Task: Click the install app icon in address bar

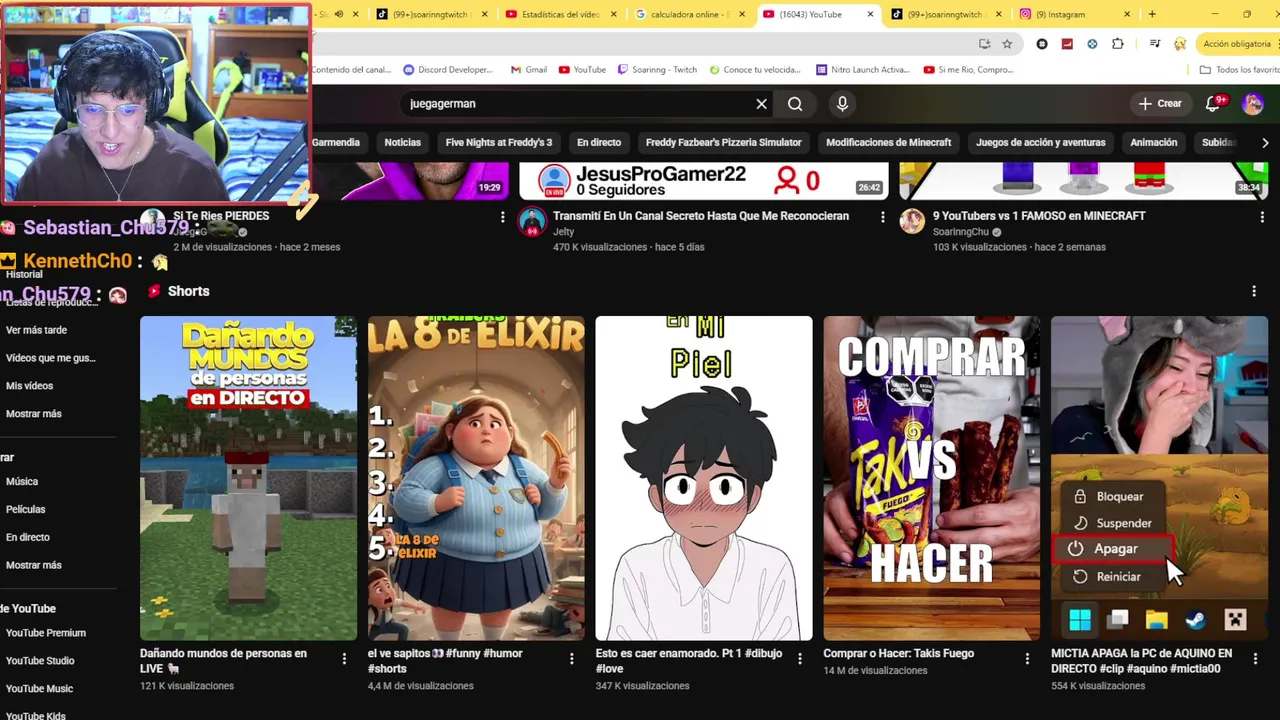Action: [985, 44]
